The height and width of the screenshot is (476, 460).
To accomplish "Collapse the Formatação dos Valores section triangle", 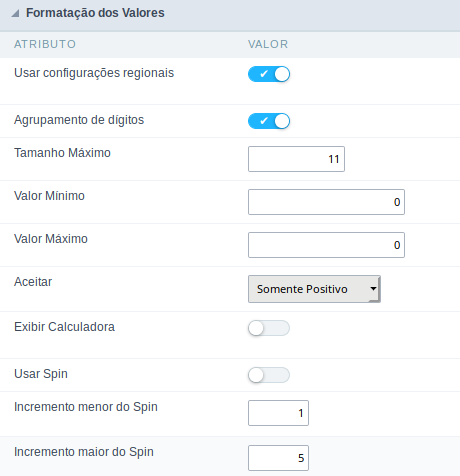I will coord(15,13).
